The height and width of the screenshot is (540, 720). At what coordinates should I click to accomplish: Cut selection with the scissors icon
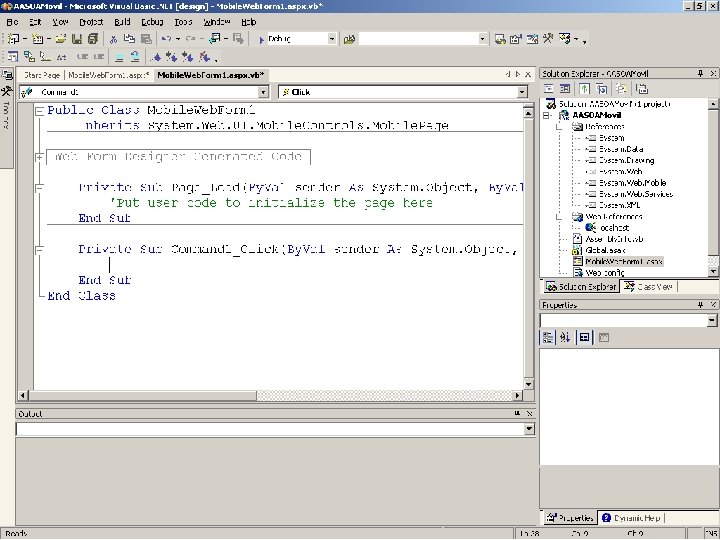113,39
